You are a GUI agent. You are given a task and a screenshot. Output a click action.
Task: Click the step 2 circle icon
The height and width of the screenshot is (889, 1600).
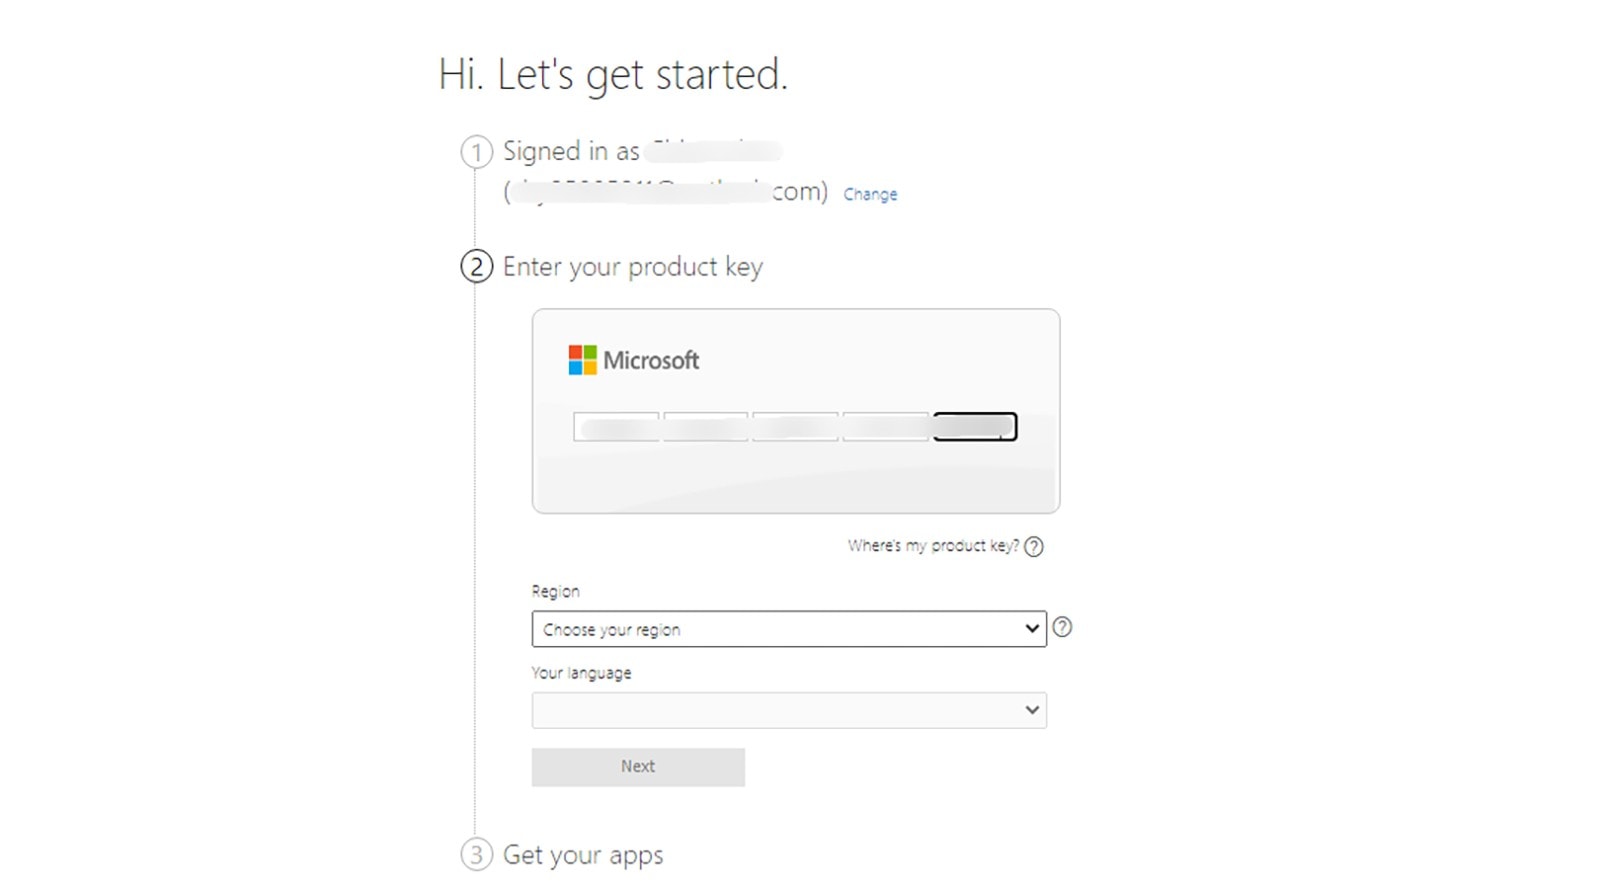pos(476,267)
